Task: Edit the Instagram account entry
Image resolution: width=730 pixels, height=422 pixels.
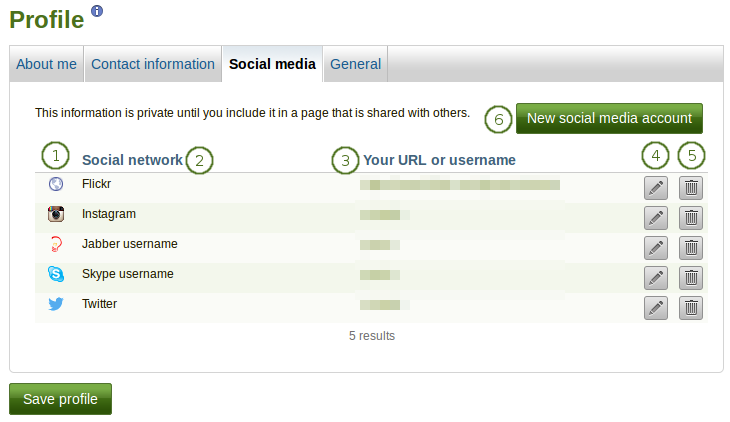Action: 656,217
